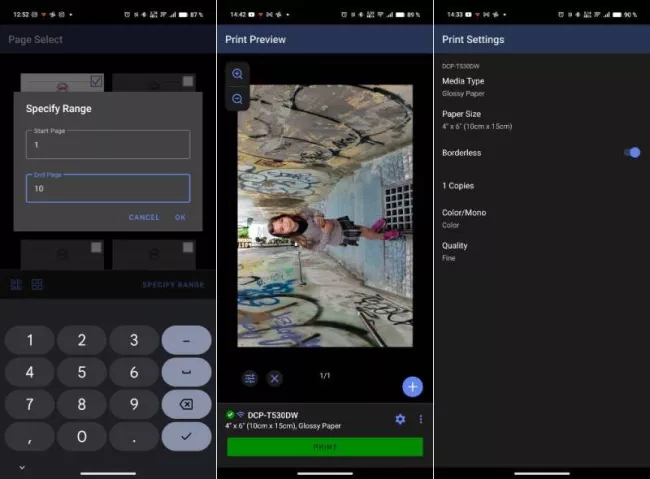650x479 pixels.
Task: Check the second page thumbnail checkbox
Action: click(187, 81)
